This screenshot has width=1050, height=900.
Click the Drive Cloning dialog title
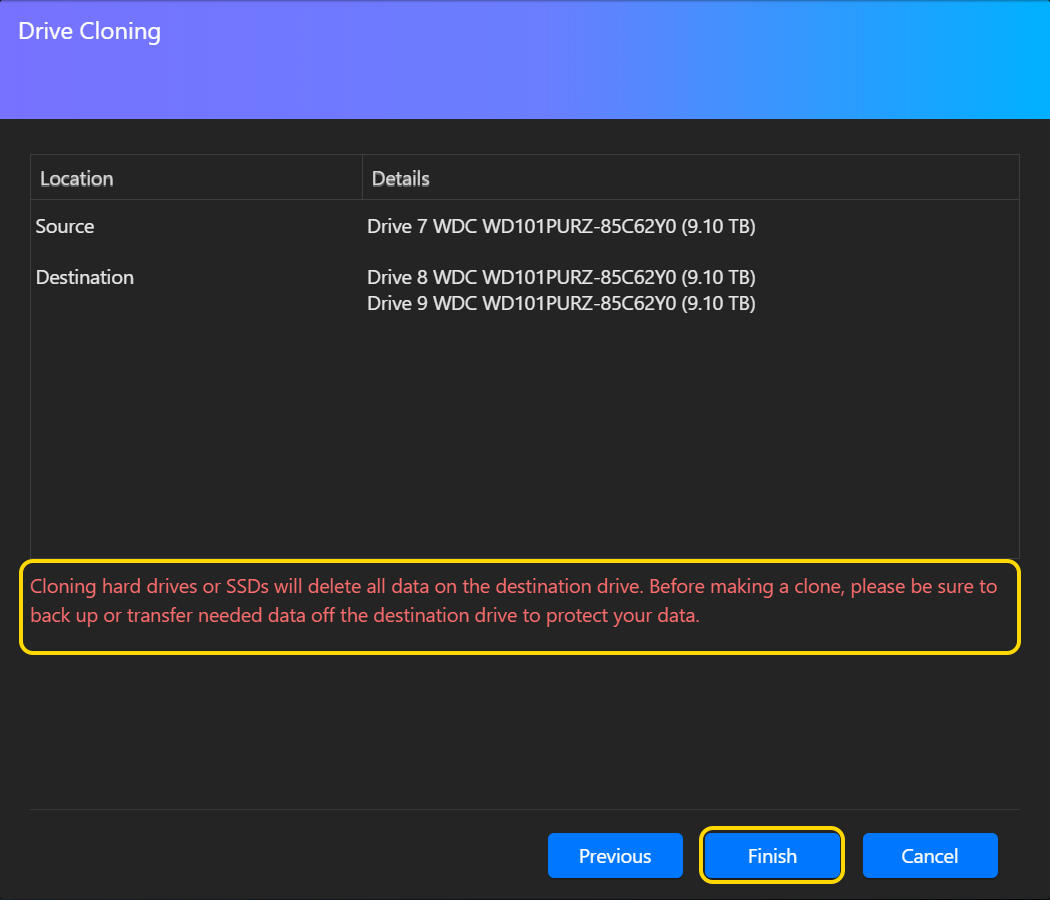(x=90, y=31)
